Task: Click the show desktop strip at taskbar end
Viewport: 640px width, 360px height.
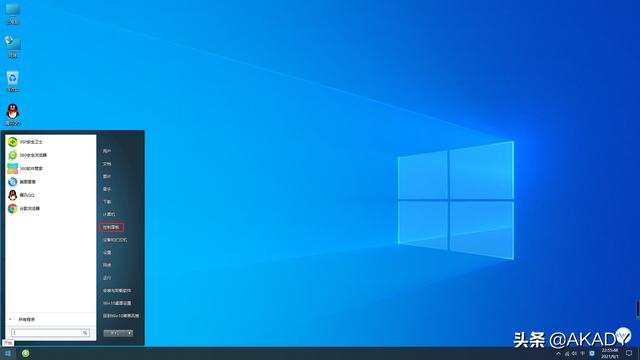Action: pyautogui.click(x=638, y=353)
